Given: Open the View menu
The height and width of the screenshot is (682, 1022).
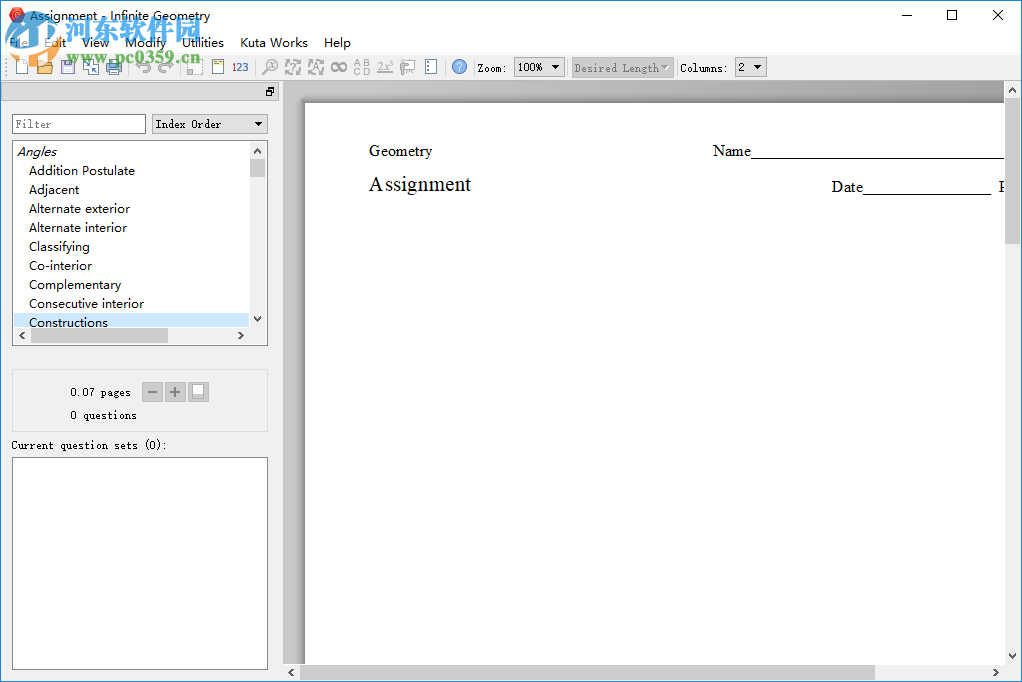Looking at the screenshot, I should (95, 42).
